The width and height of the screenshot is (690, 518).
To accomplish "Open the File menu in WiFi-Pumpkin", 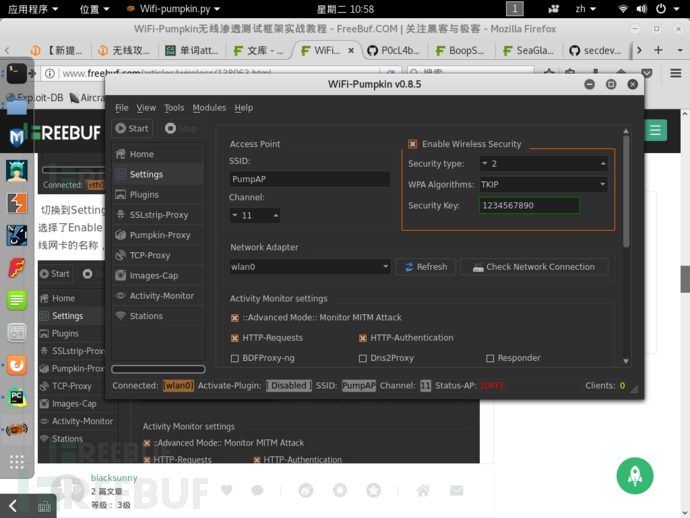I will point(121,108).
